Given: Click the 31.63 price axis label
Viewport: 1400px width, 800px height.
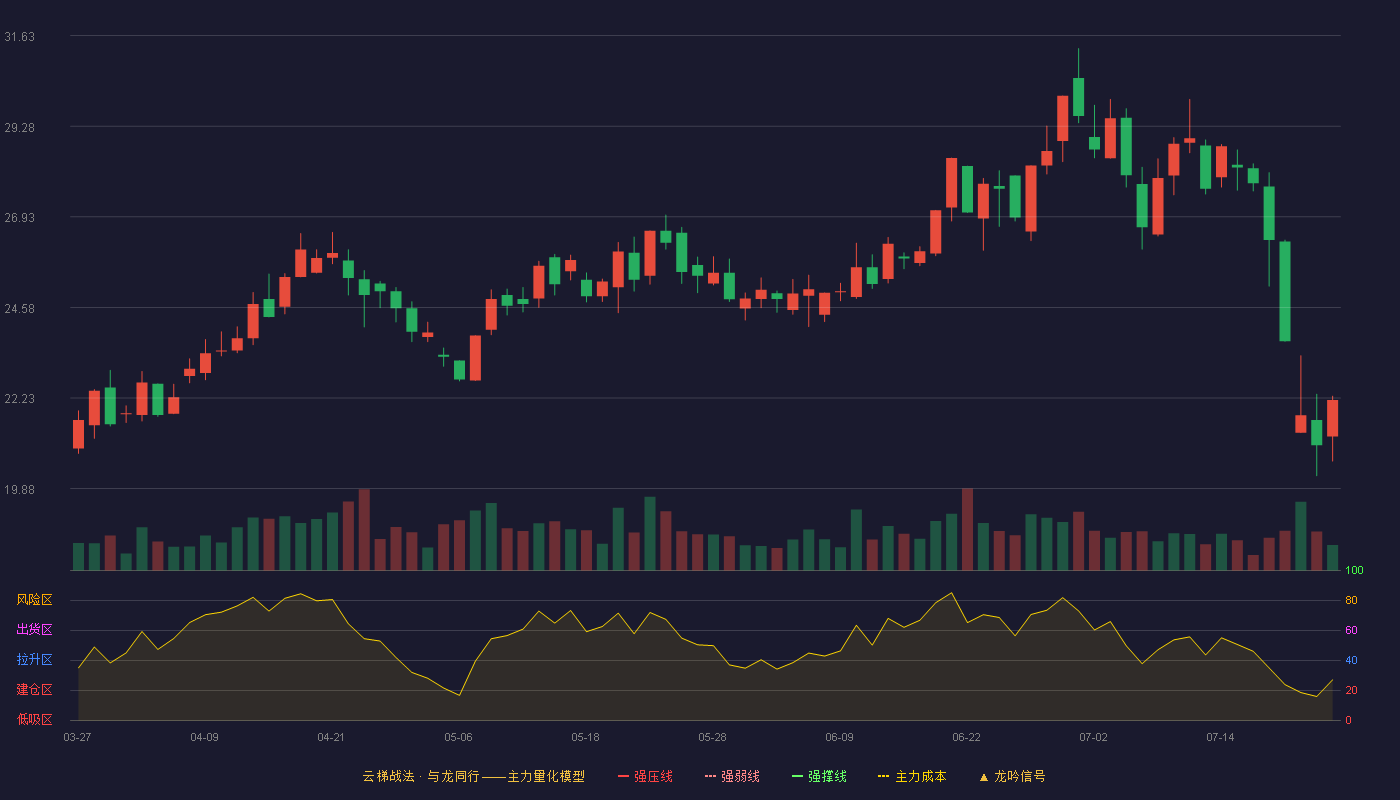Looking at the screenshot, I should 19,36.
